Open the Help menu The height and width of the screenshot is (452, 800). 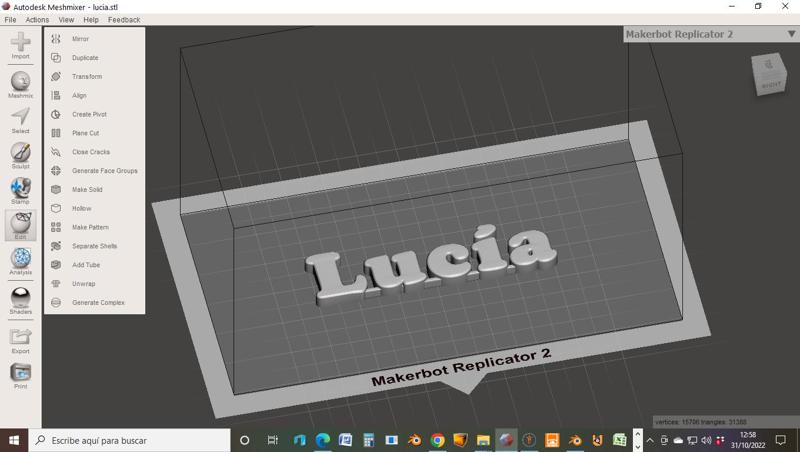point(91,19)
